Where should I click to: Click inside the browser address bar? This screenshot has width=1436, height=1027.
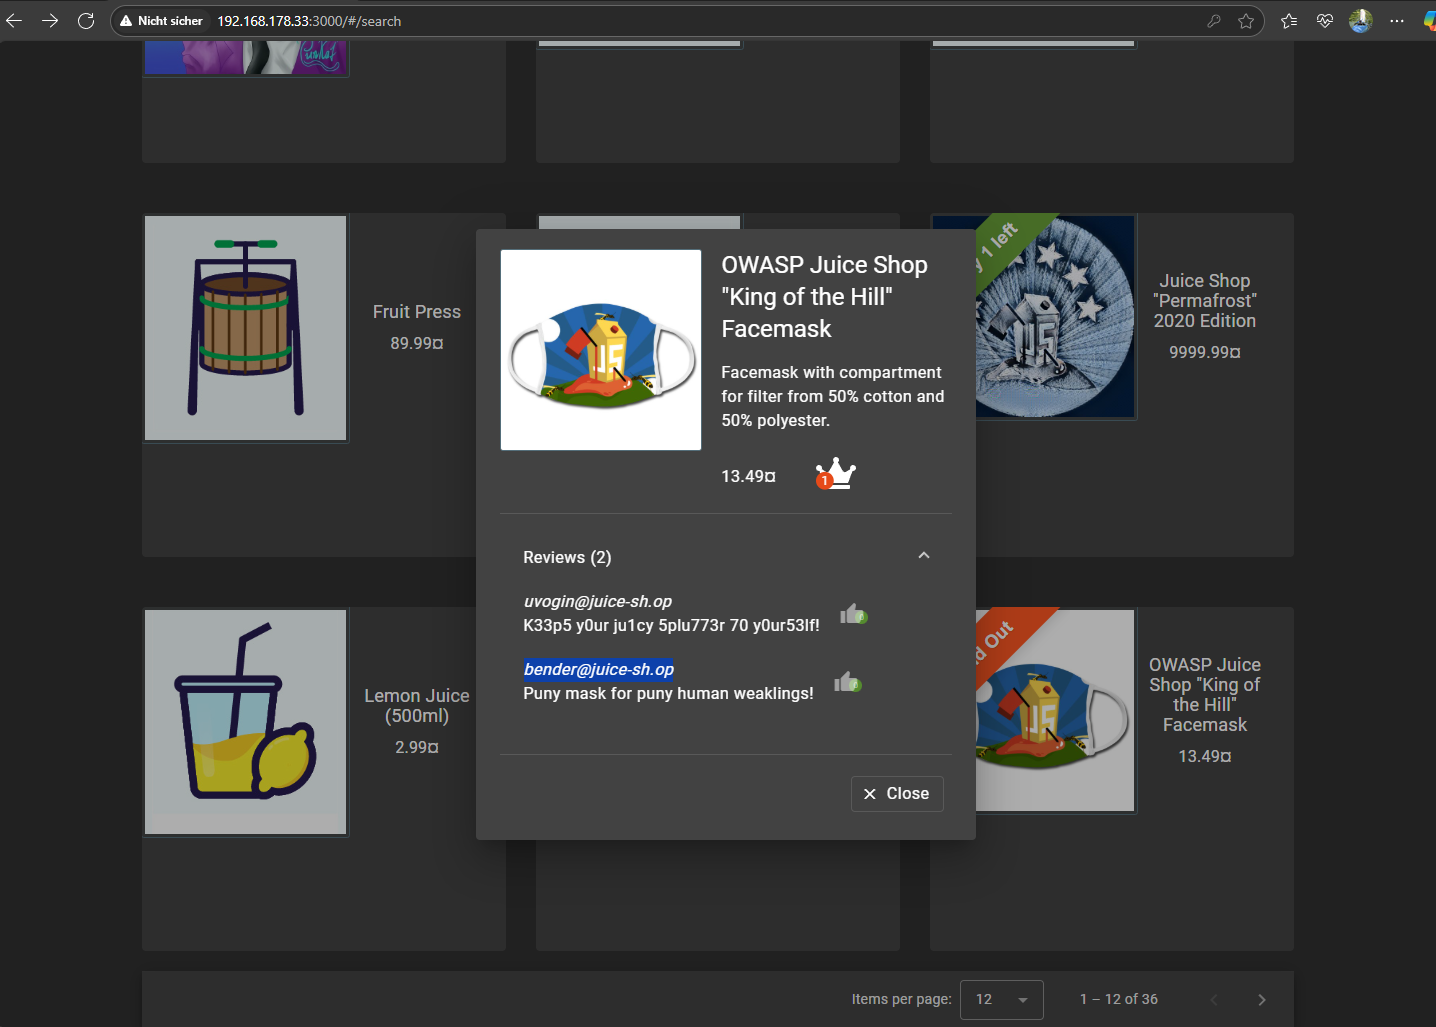pos(400,20)
